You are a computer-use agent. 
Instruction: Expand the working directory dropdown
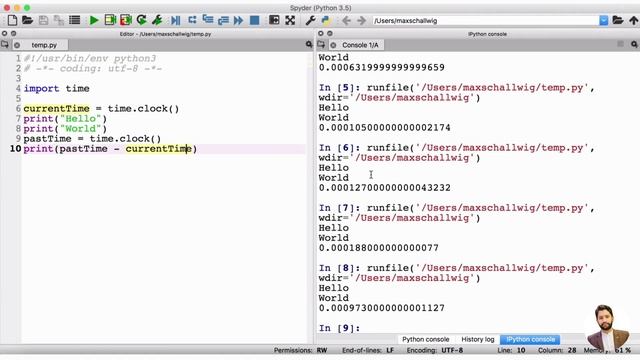tap(604, 20)
